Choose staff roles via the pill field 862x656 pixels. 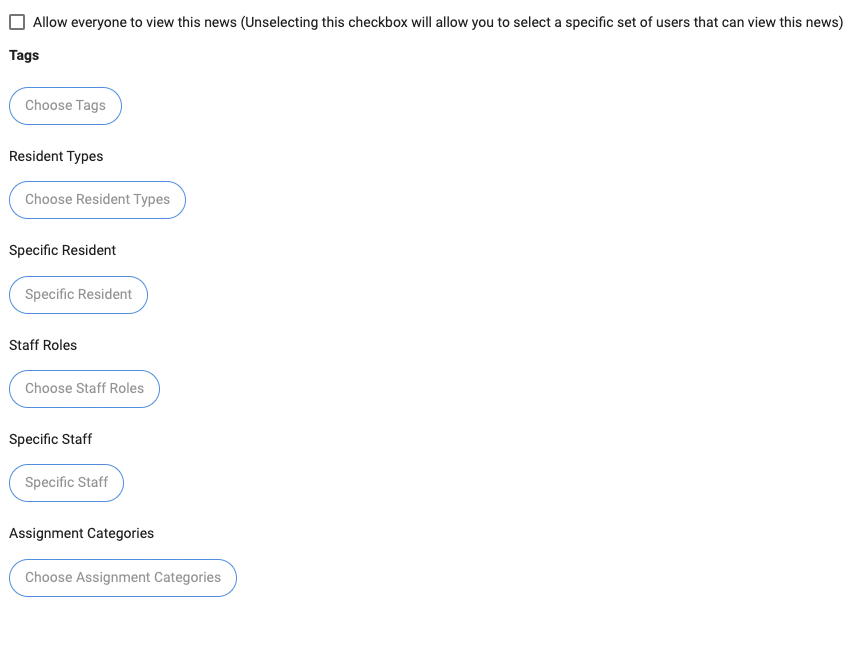pyautogui.click(x=84, y=389)
